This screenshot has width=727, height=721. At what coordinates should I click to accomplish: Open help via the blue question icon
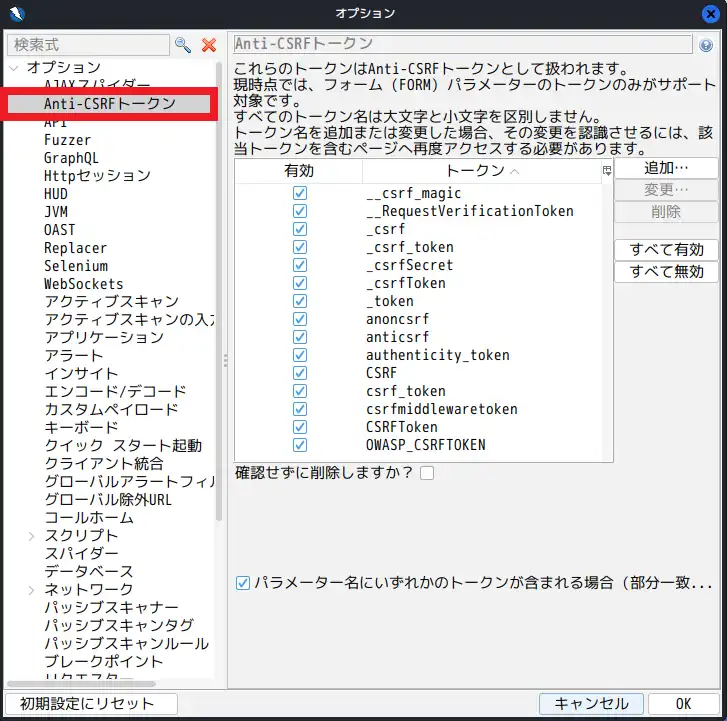coord(706,45)
